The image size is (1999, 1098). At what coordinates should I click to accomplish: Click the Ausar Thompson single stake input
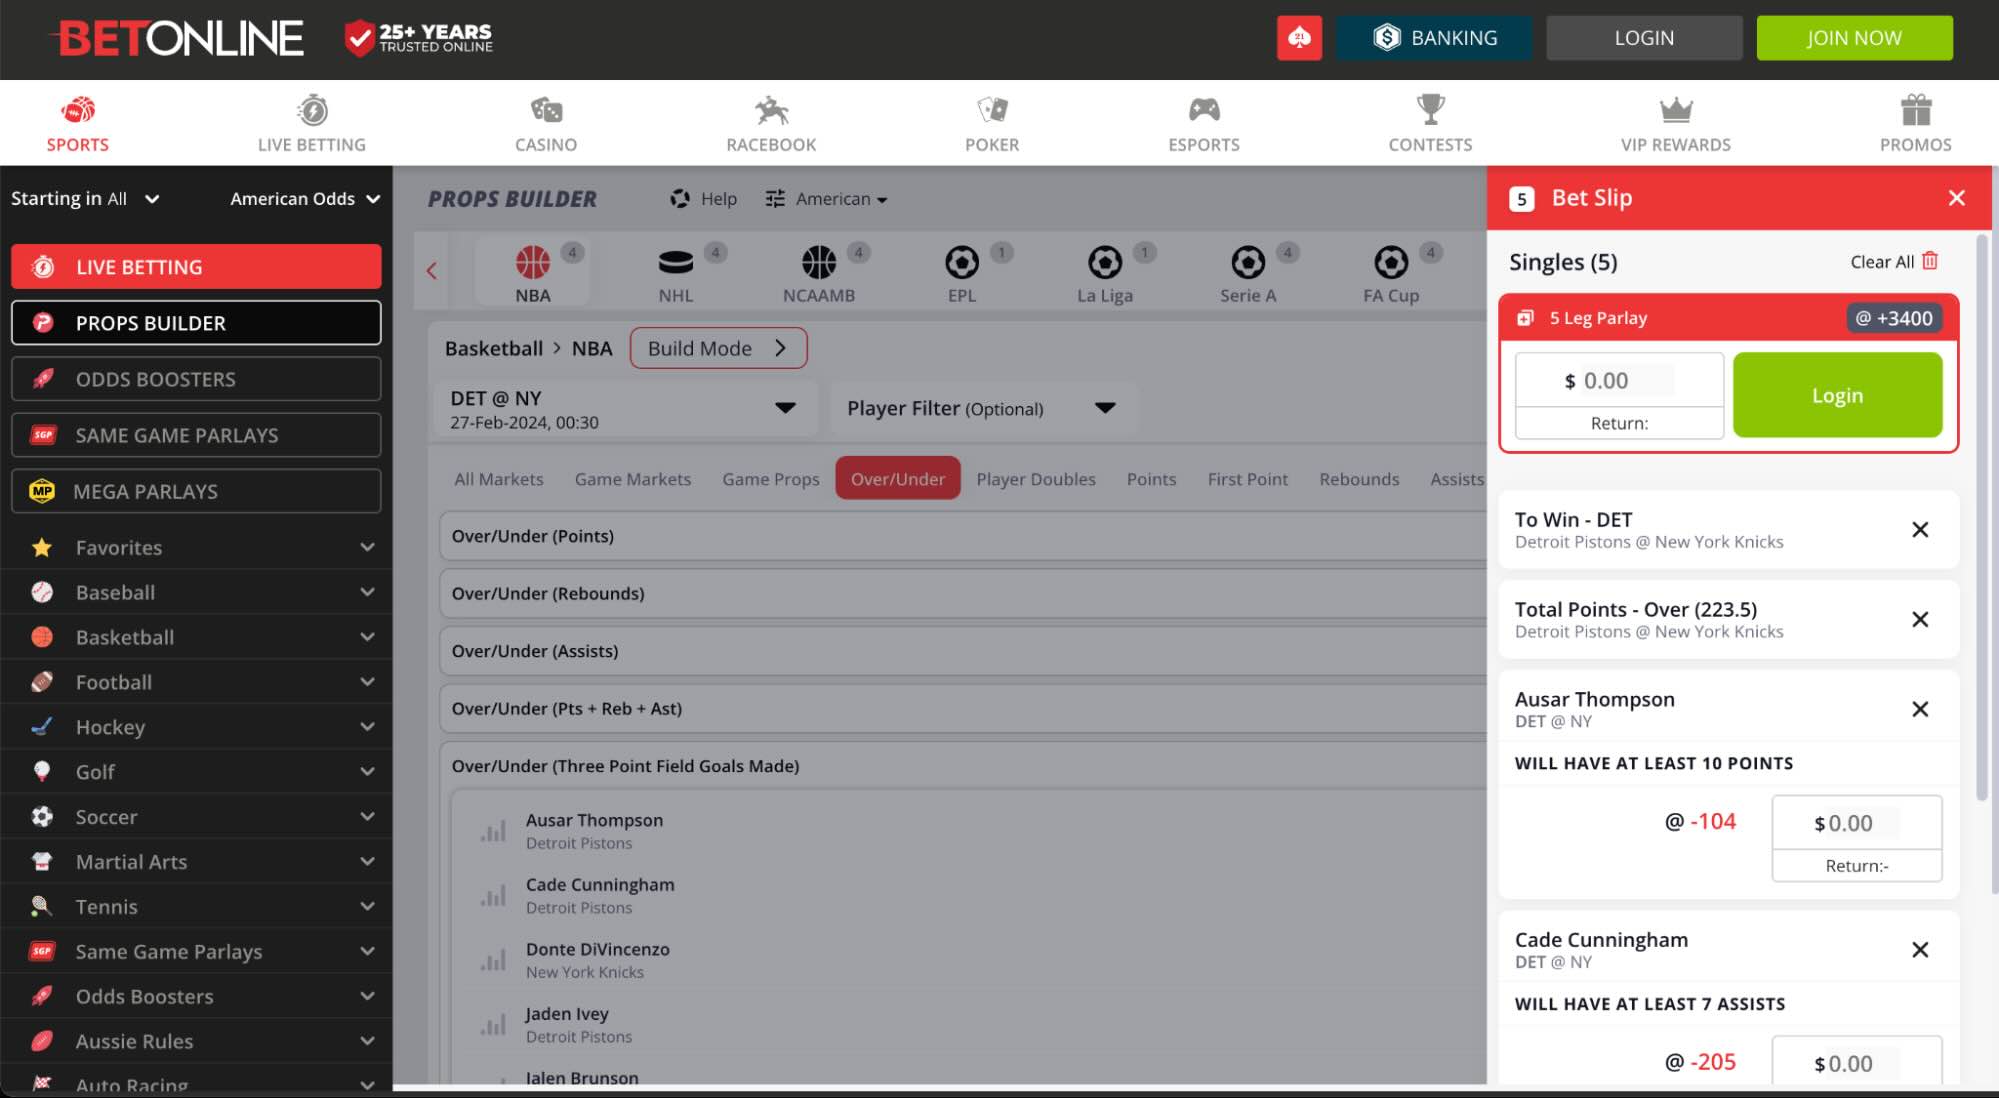(x=1857, y=823)
